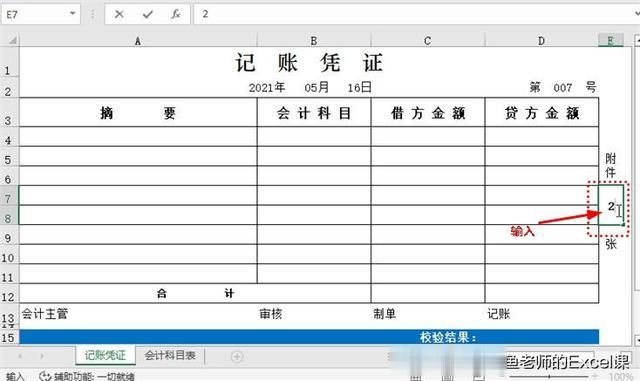The height and width of the screenshot is (381, 640).
Task: Switch to the 记账凭证 sheet tab
Action: point(105,355)
